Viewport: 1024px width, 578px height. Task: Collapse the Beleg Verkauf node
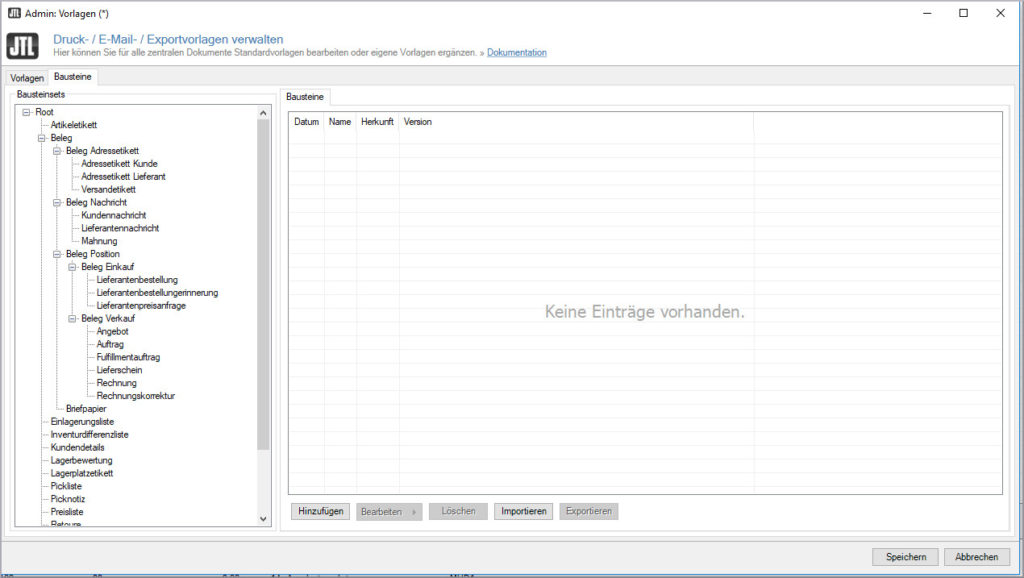click(x=72, y=319)
